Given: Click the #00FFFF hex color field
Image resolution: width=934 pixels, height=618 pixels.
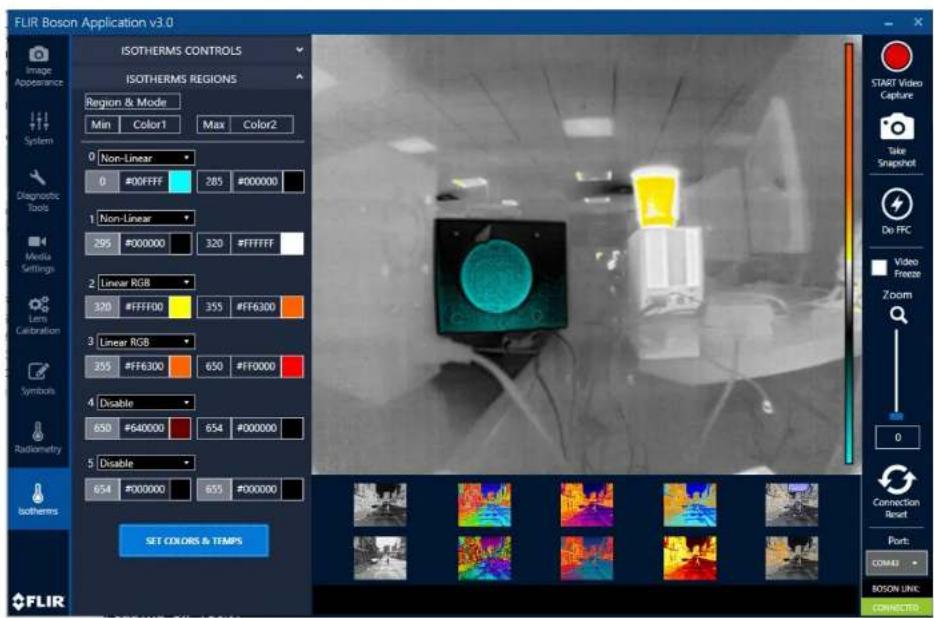Looking at the screenshot, I should coord(144,182).
